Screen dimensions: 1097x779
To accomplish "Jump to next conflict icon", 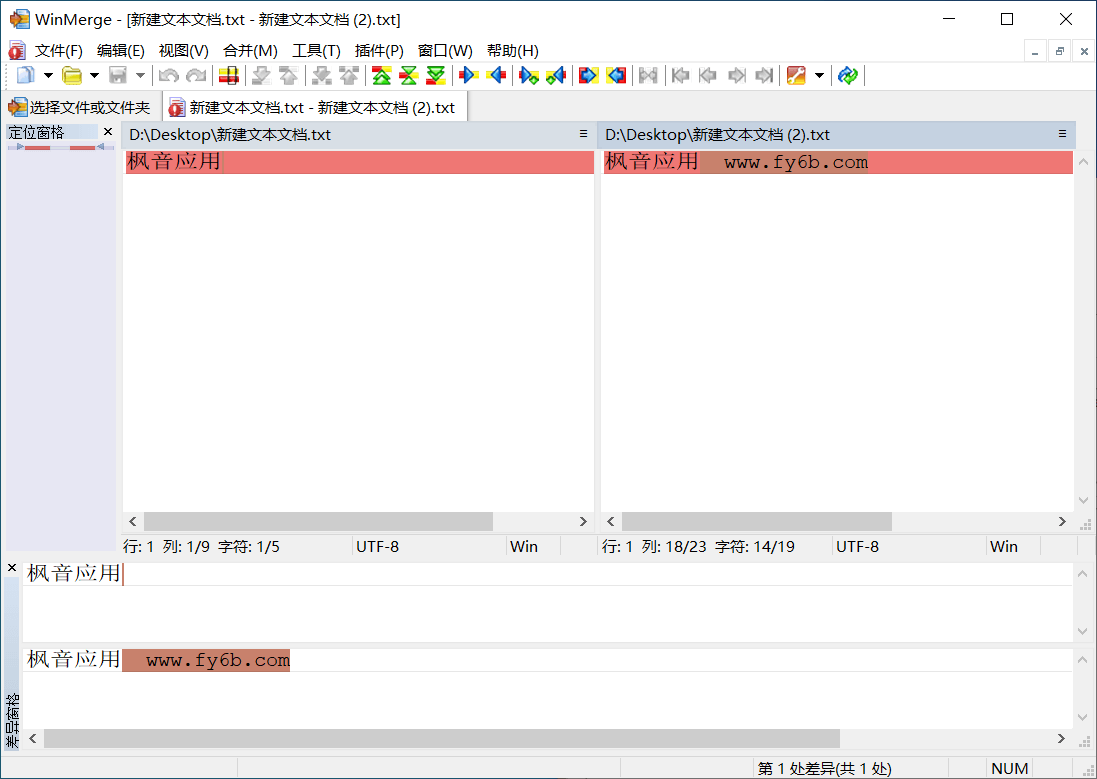I will (x=322, y=75).
